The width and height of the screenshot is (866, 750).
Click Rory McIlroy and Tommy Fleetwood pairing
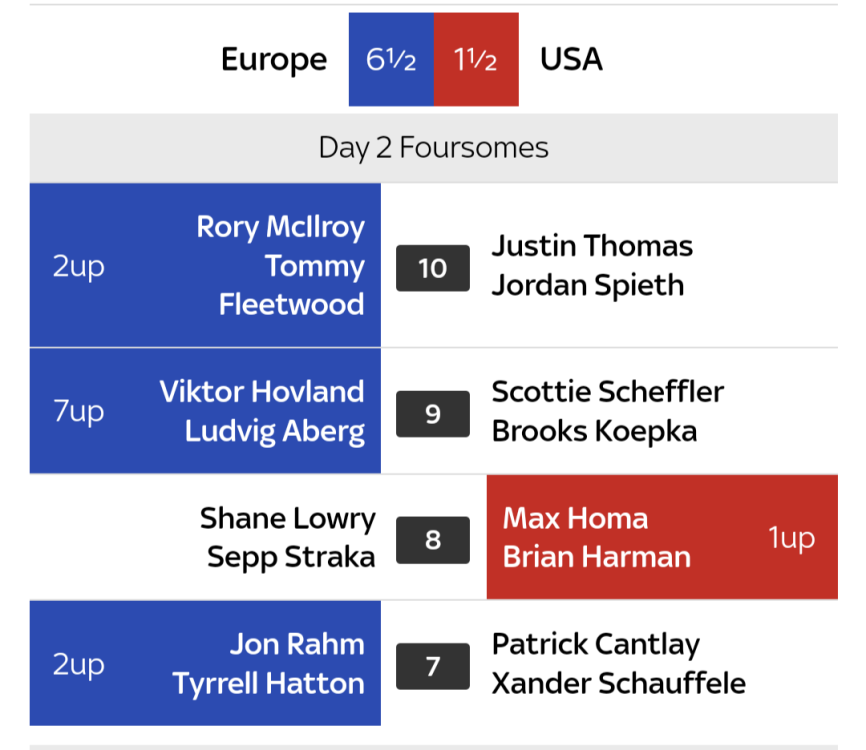point(280,266)
